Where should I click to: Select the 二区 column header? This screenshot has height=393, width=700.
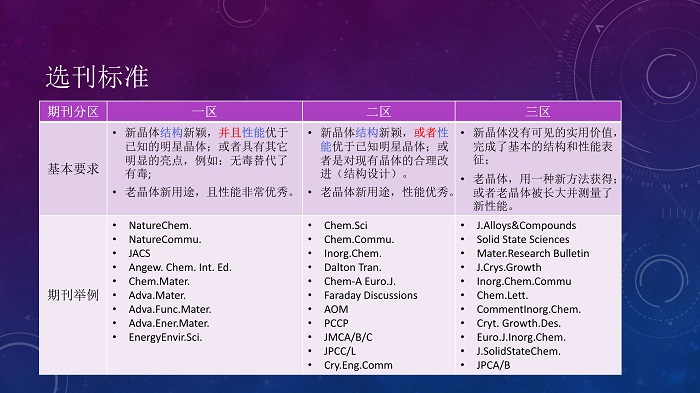379,111
